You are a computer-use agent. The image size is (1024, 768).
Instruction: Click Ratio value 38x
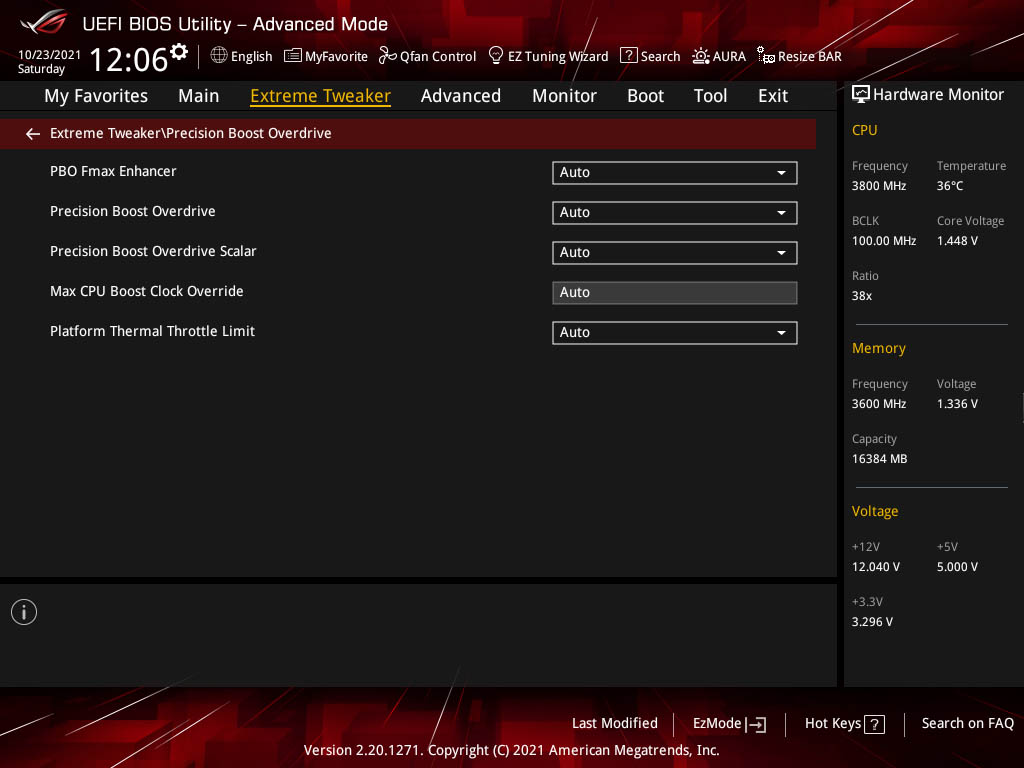pos(861,296)
